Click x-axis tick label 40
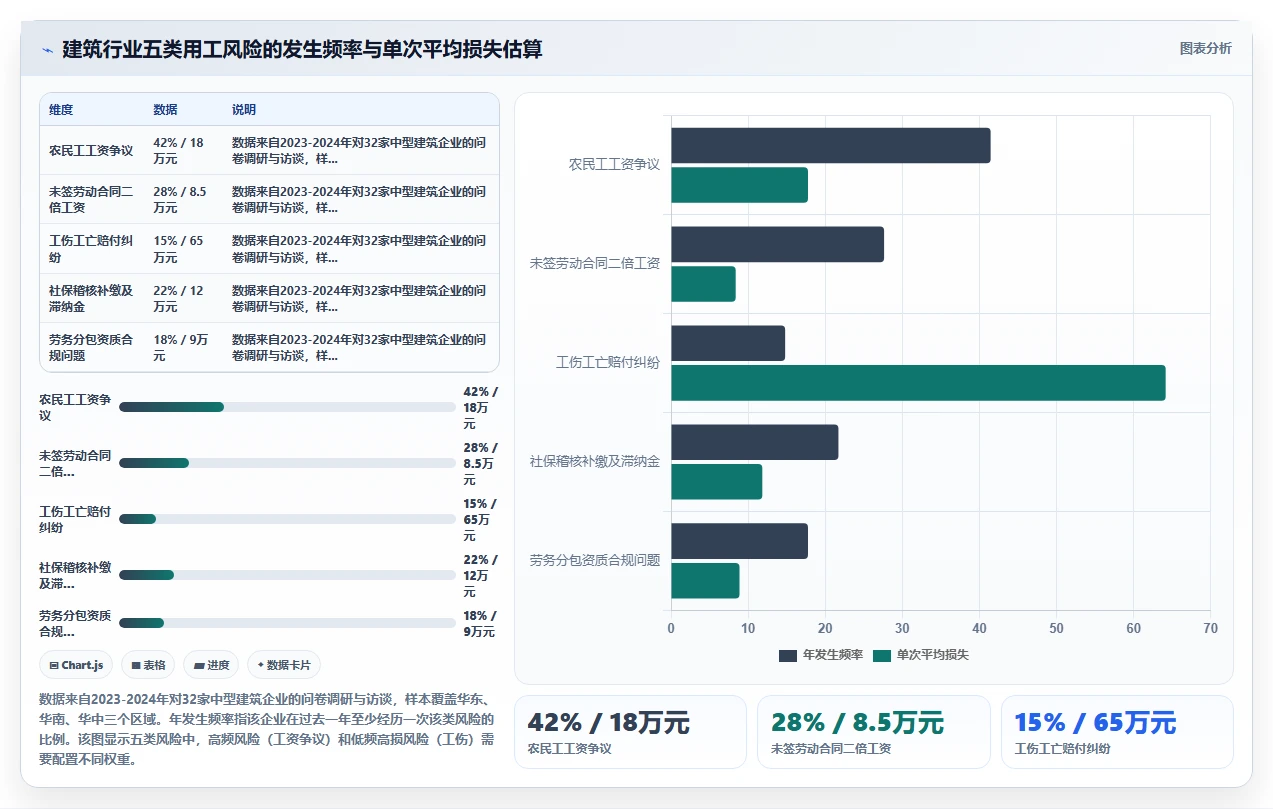 [979, 629]
